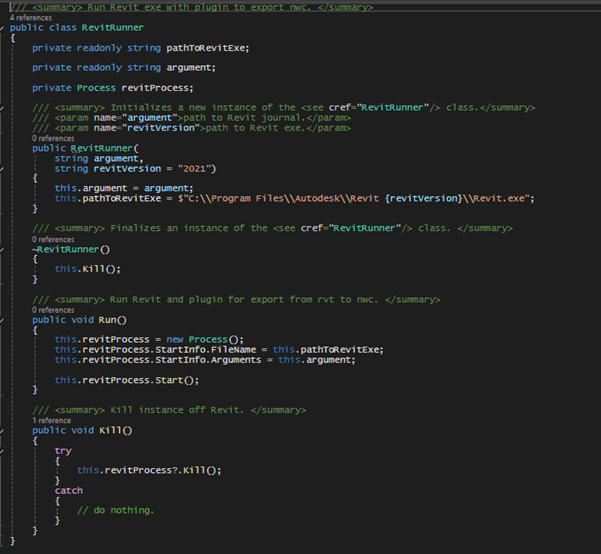Collapse the try block in Kill
Image resolution: width=601 pixels, height=554 pixels.
tap(4, 451)
